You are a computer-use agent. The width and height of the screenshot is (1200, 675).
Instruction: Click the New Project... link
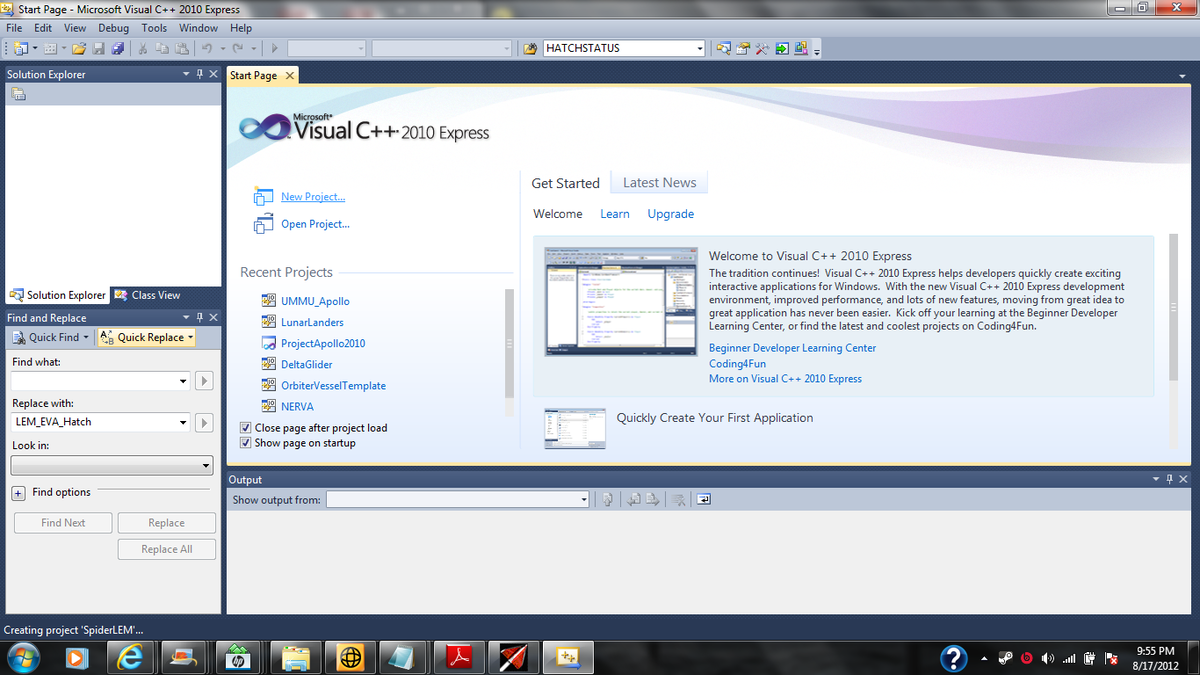point(313,197)
